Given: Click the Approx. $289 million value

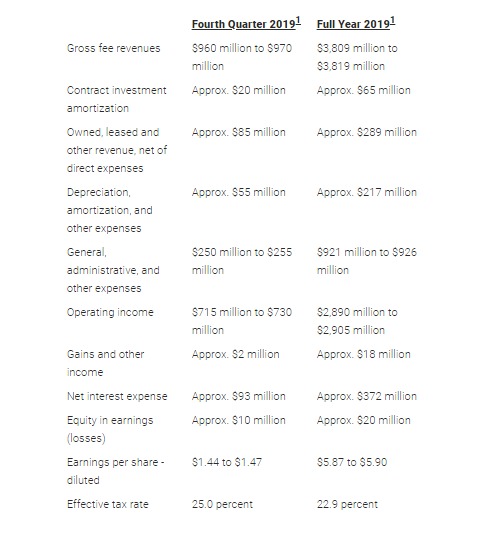Looking at the screenshot, I should point(367,132).
